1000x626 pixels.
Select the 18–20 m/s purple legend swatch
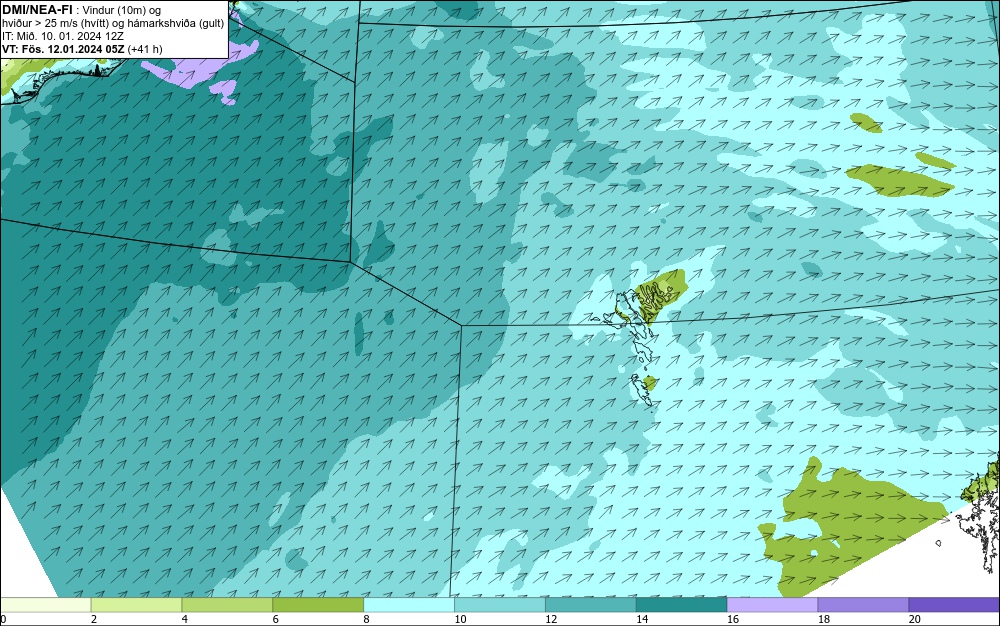point(864,604)
